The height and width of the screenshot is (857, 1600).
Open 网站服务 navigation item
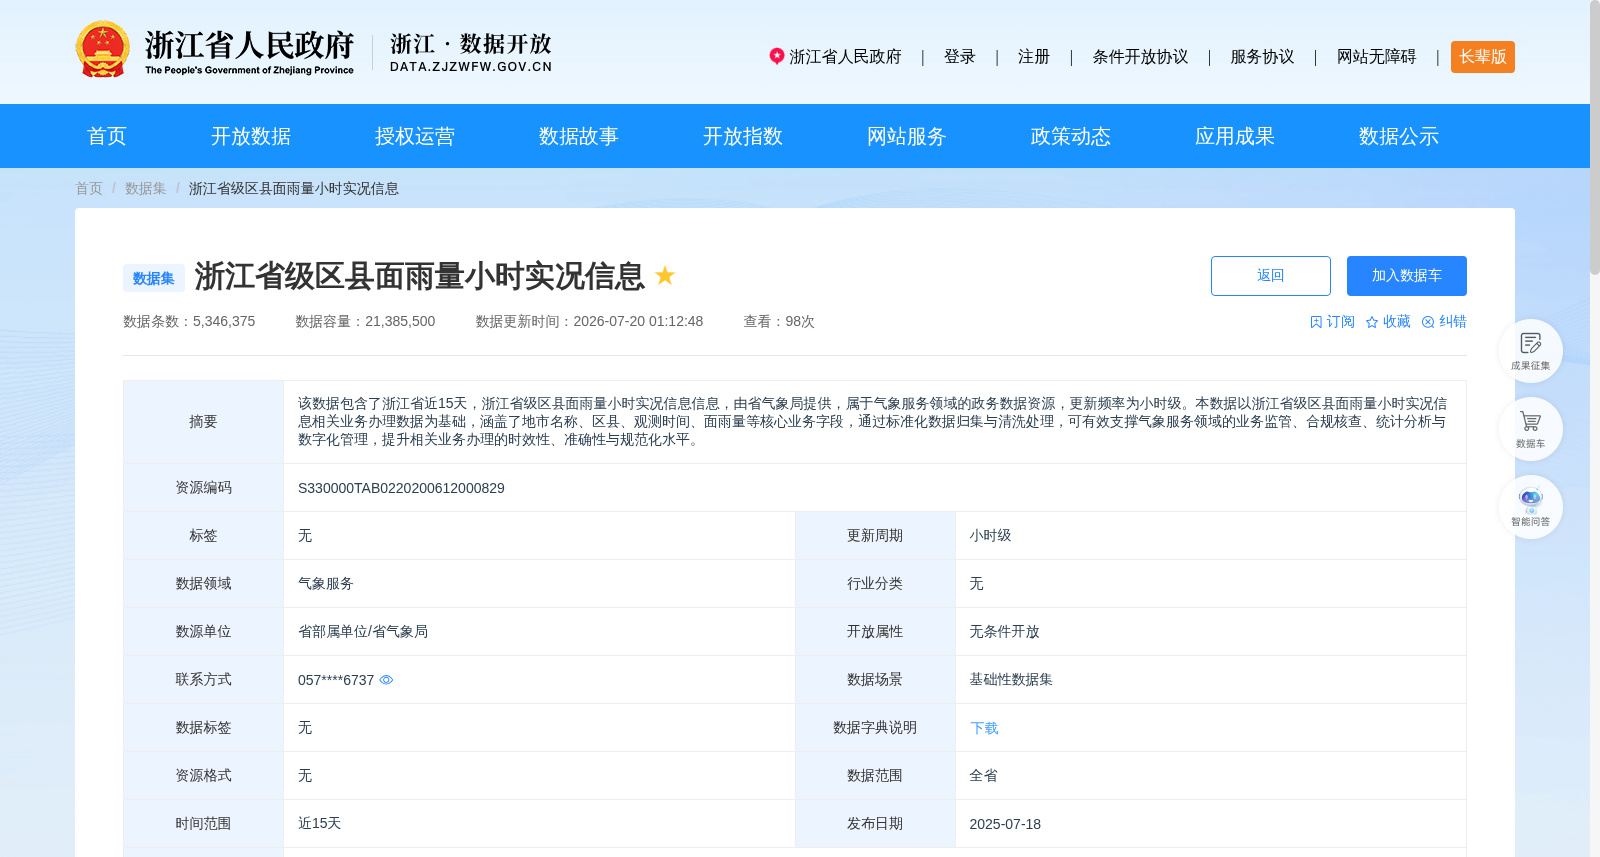click(907, 136)
